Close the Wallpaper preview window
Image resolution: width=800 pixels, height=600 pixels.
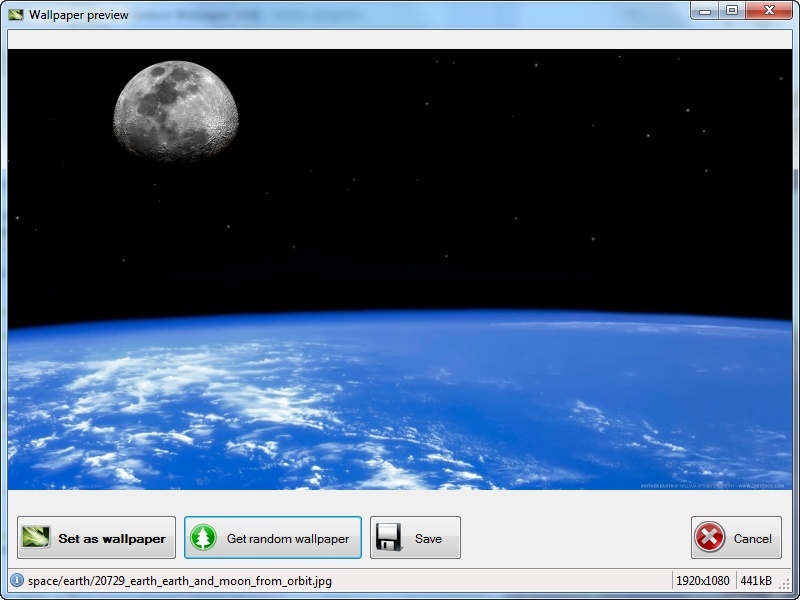pyautogui.click(x=768, y=10)
